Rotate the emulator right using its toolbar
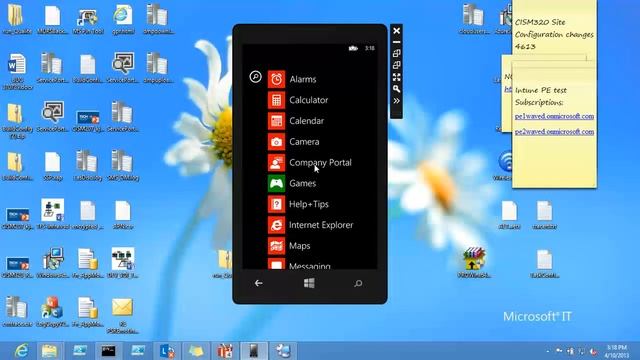Image resolution: width=640 pixels, height=360 pixels. (x=396, y=65)
